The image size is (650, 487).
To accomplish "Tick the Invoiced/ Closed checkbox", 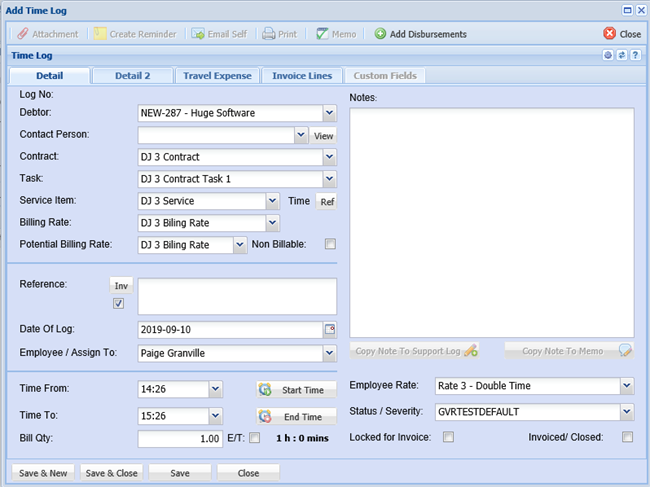I will click(x=627, y=437).
